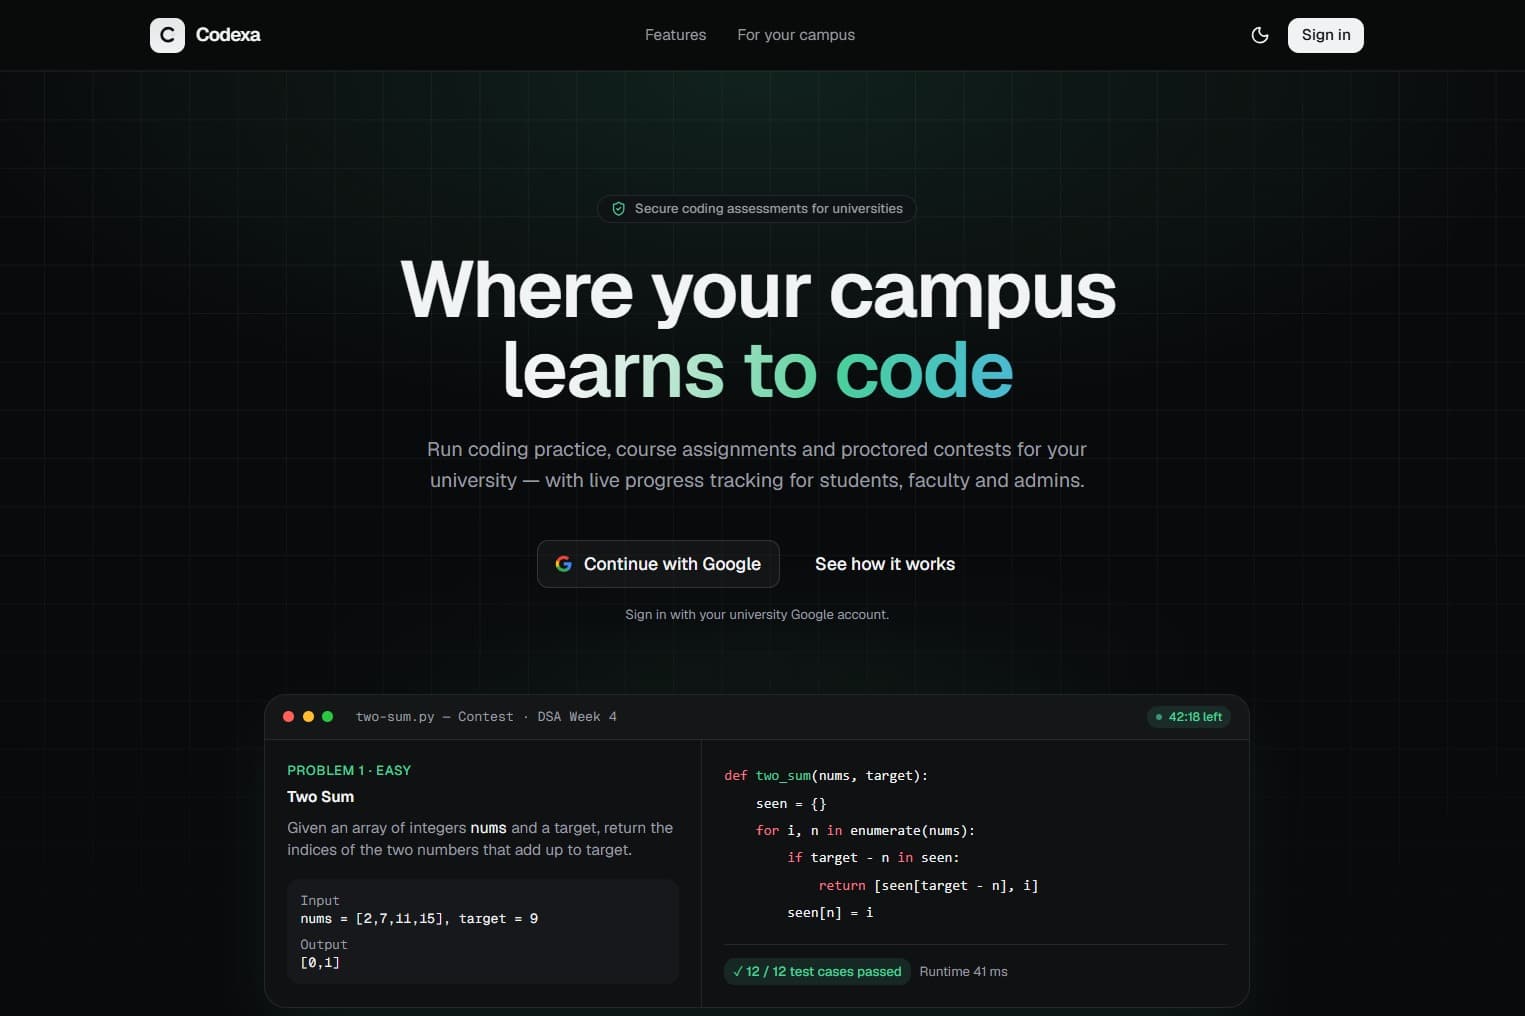
Task: Click the Google logo icon
Action: (564, 564)
